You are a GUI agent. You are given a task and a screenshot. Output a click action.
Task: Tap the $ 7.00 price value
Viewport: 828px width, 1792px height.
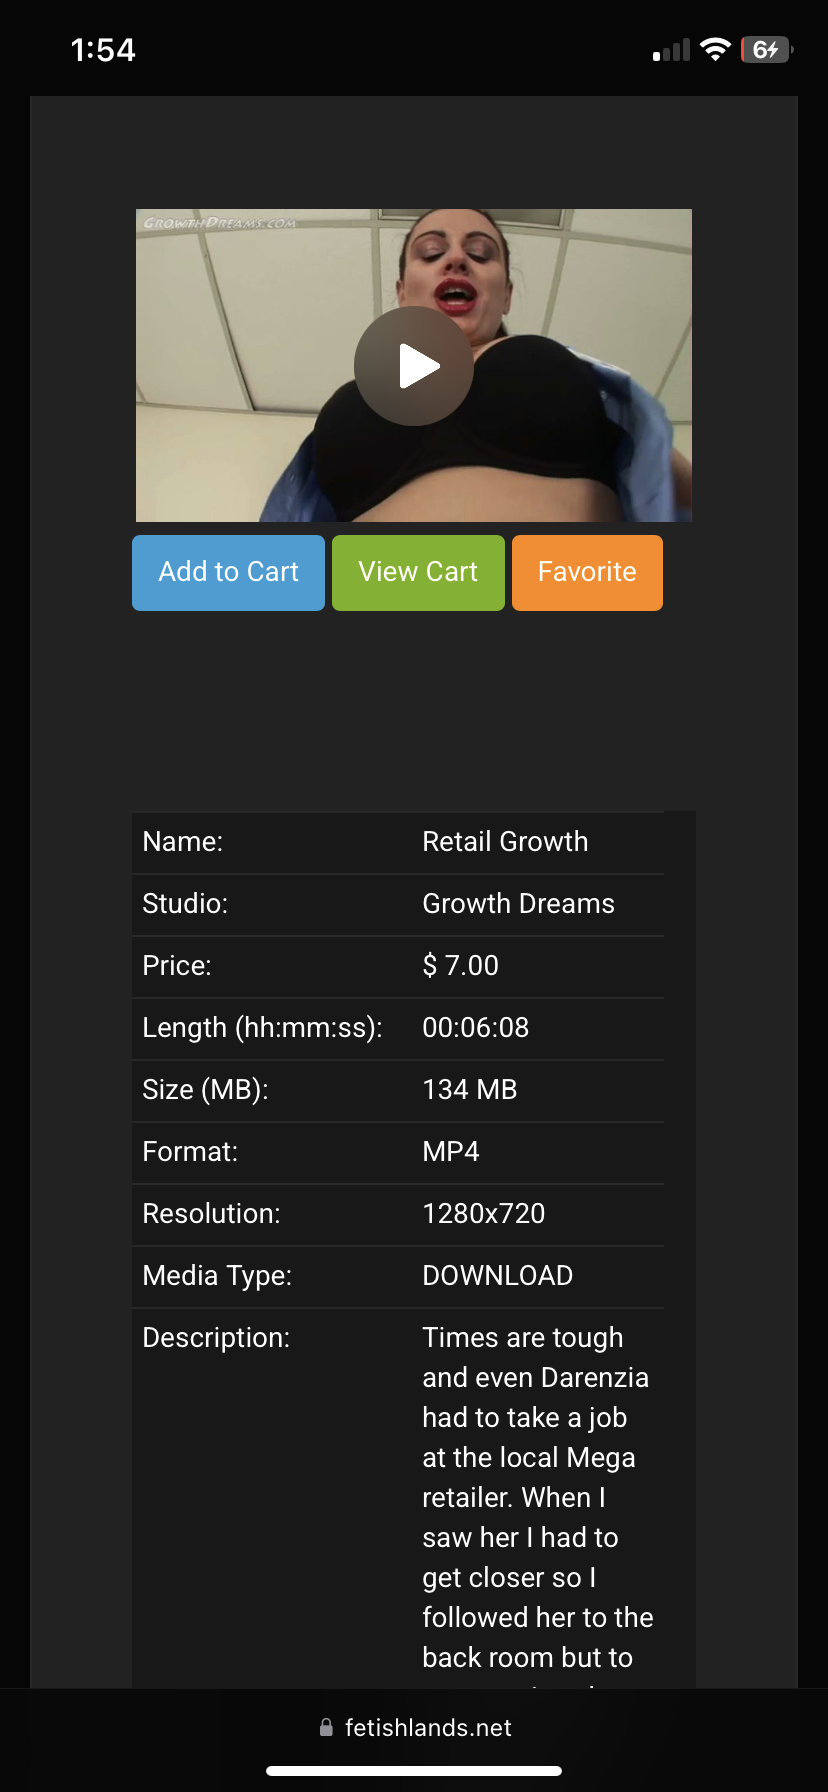click(x=460, y=966)
